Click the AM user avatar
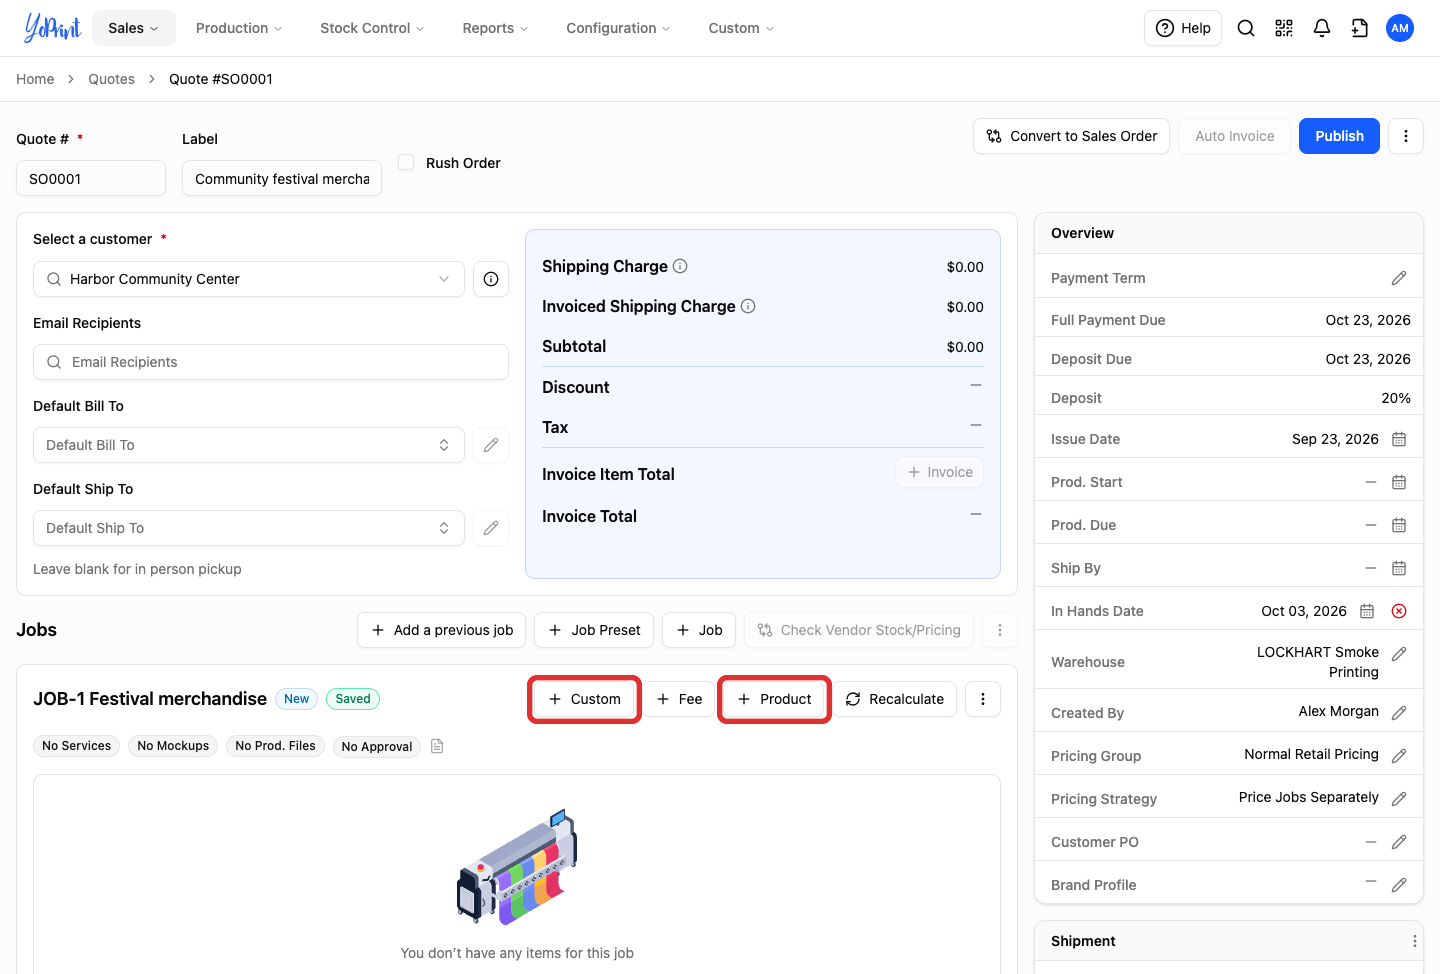Image resolution: width=1440 pixels, height=974 pixels. pos(1400,28)
